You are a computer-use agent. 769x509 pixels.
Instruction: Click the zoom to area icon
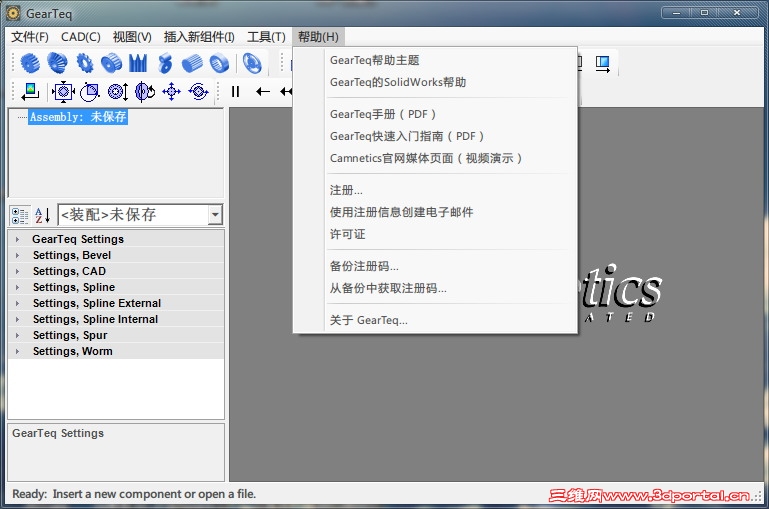[90, 91]
